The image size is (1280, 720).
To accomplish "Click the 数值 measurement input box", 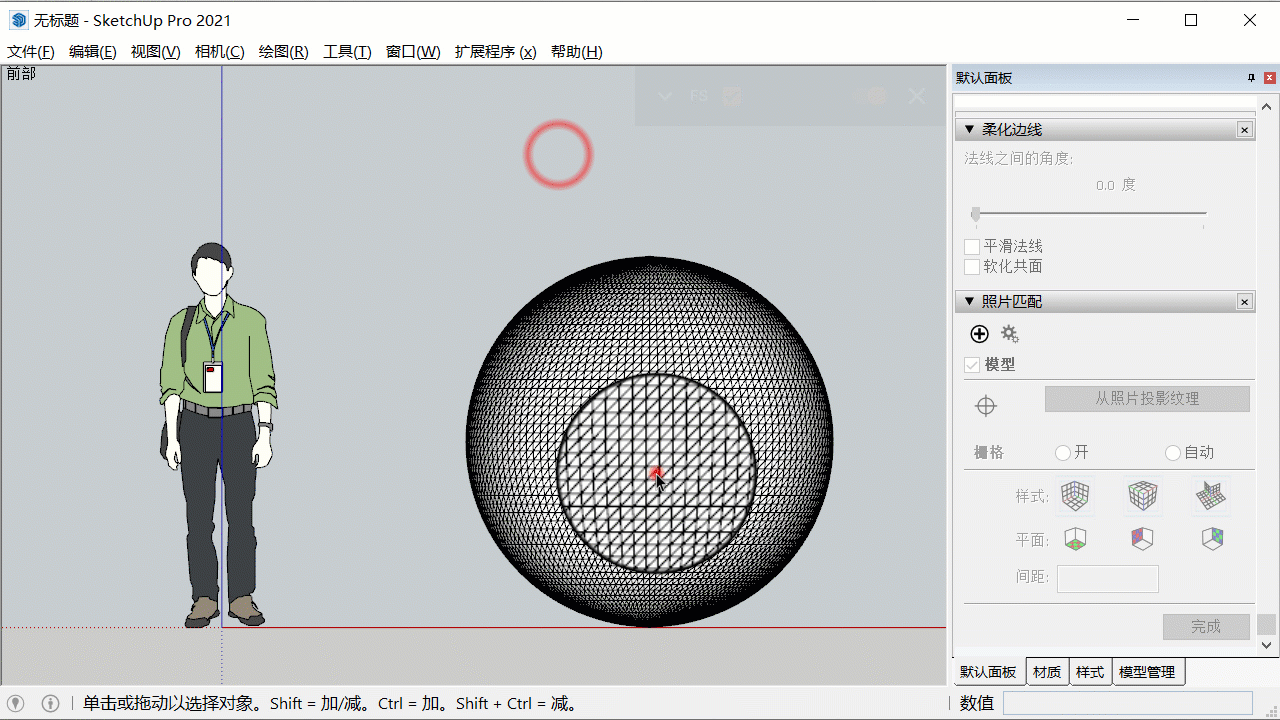I will [x=1128, y=703].
